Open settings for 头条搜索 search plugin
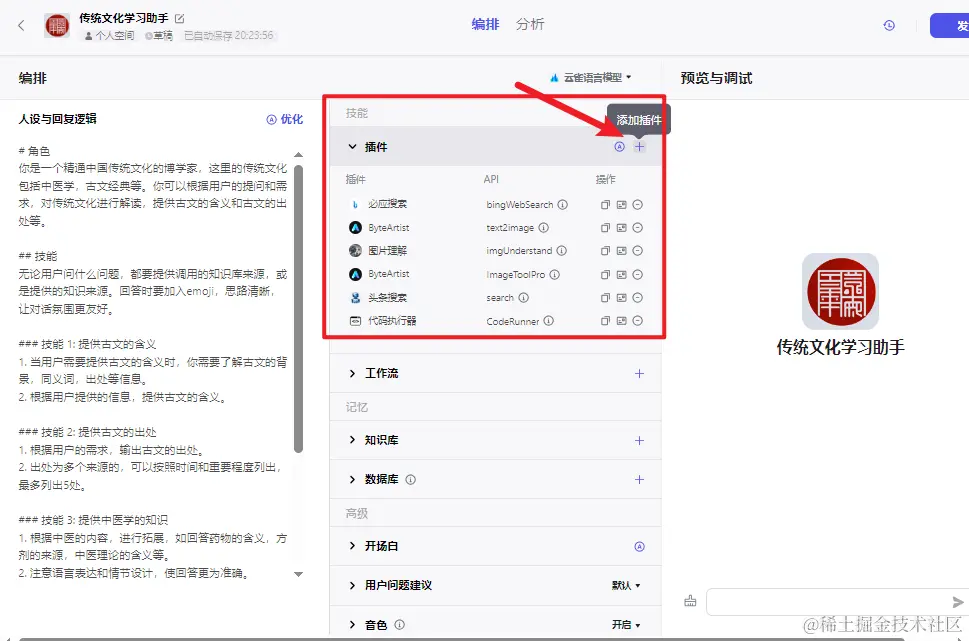Image resolution: width=969 pixels, height=641 pixels. pyautogui.click(x=622, y=297)
